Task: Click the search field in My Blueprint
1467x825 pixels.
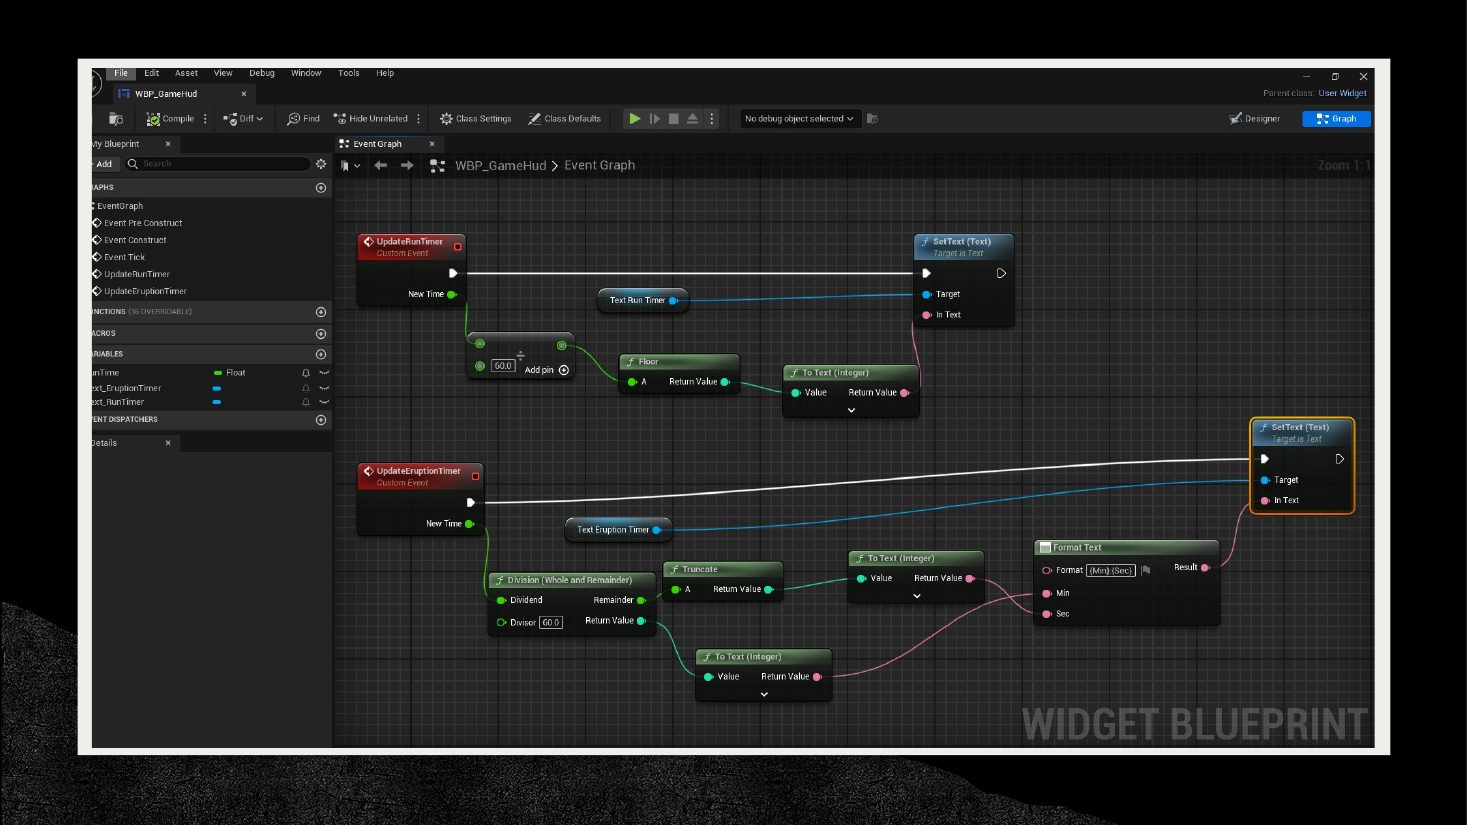Action: (217, 164)
